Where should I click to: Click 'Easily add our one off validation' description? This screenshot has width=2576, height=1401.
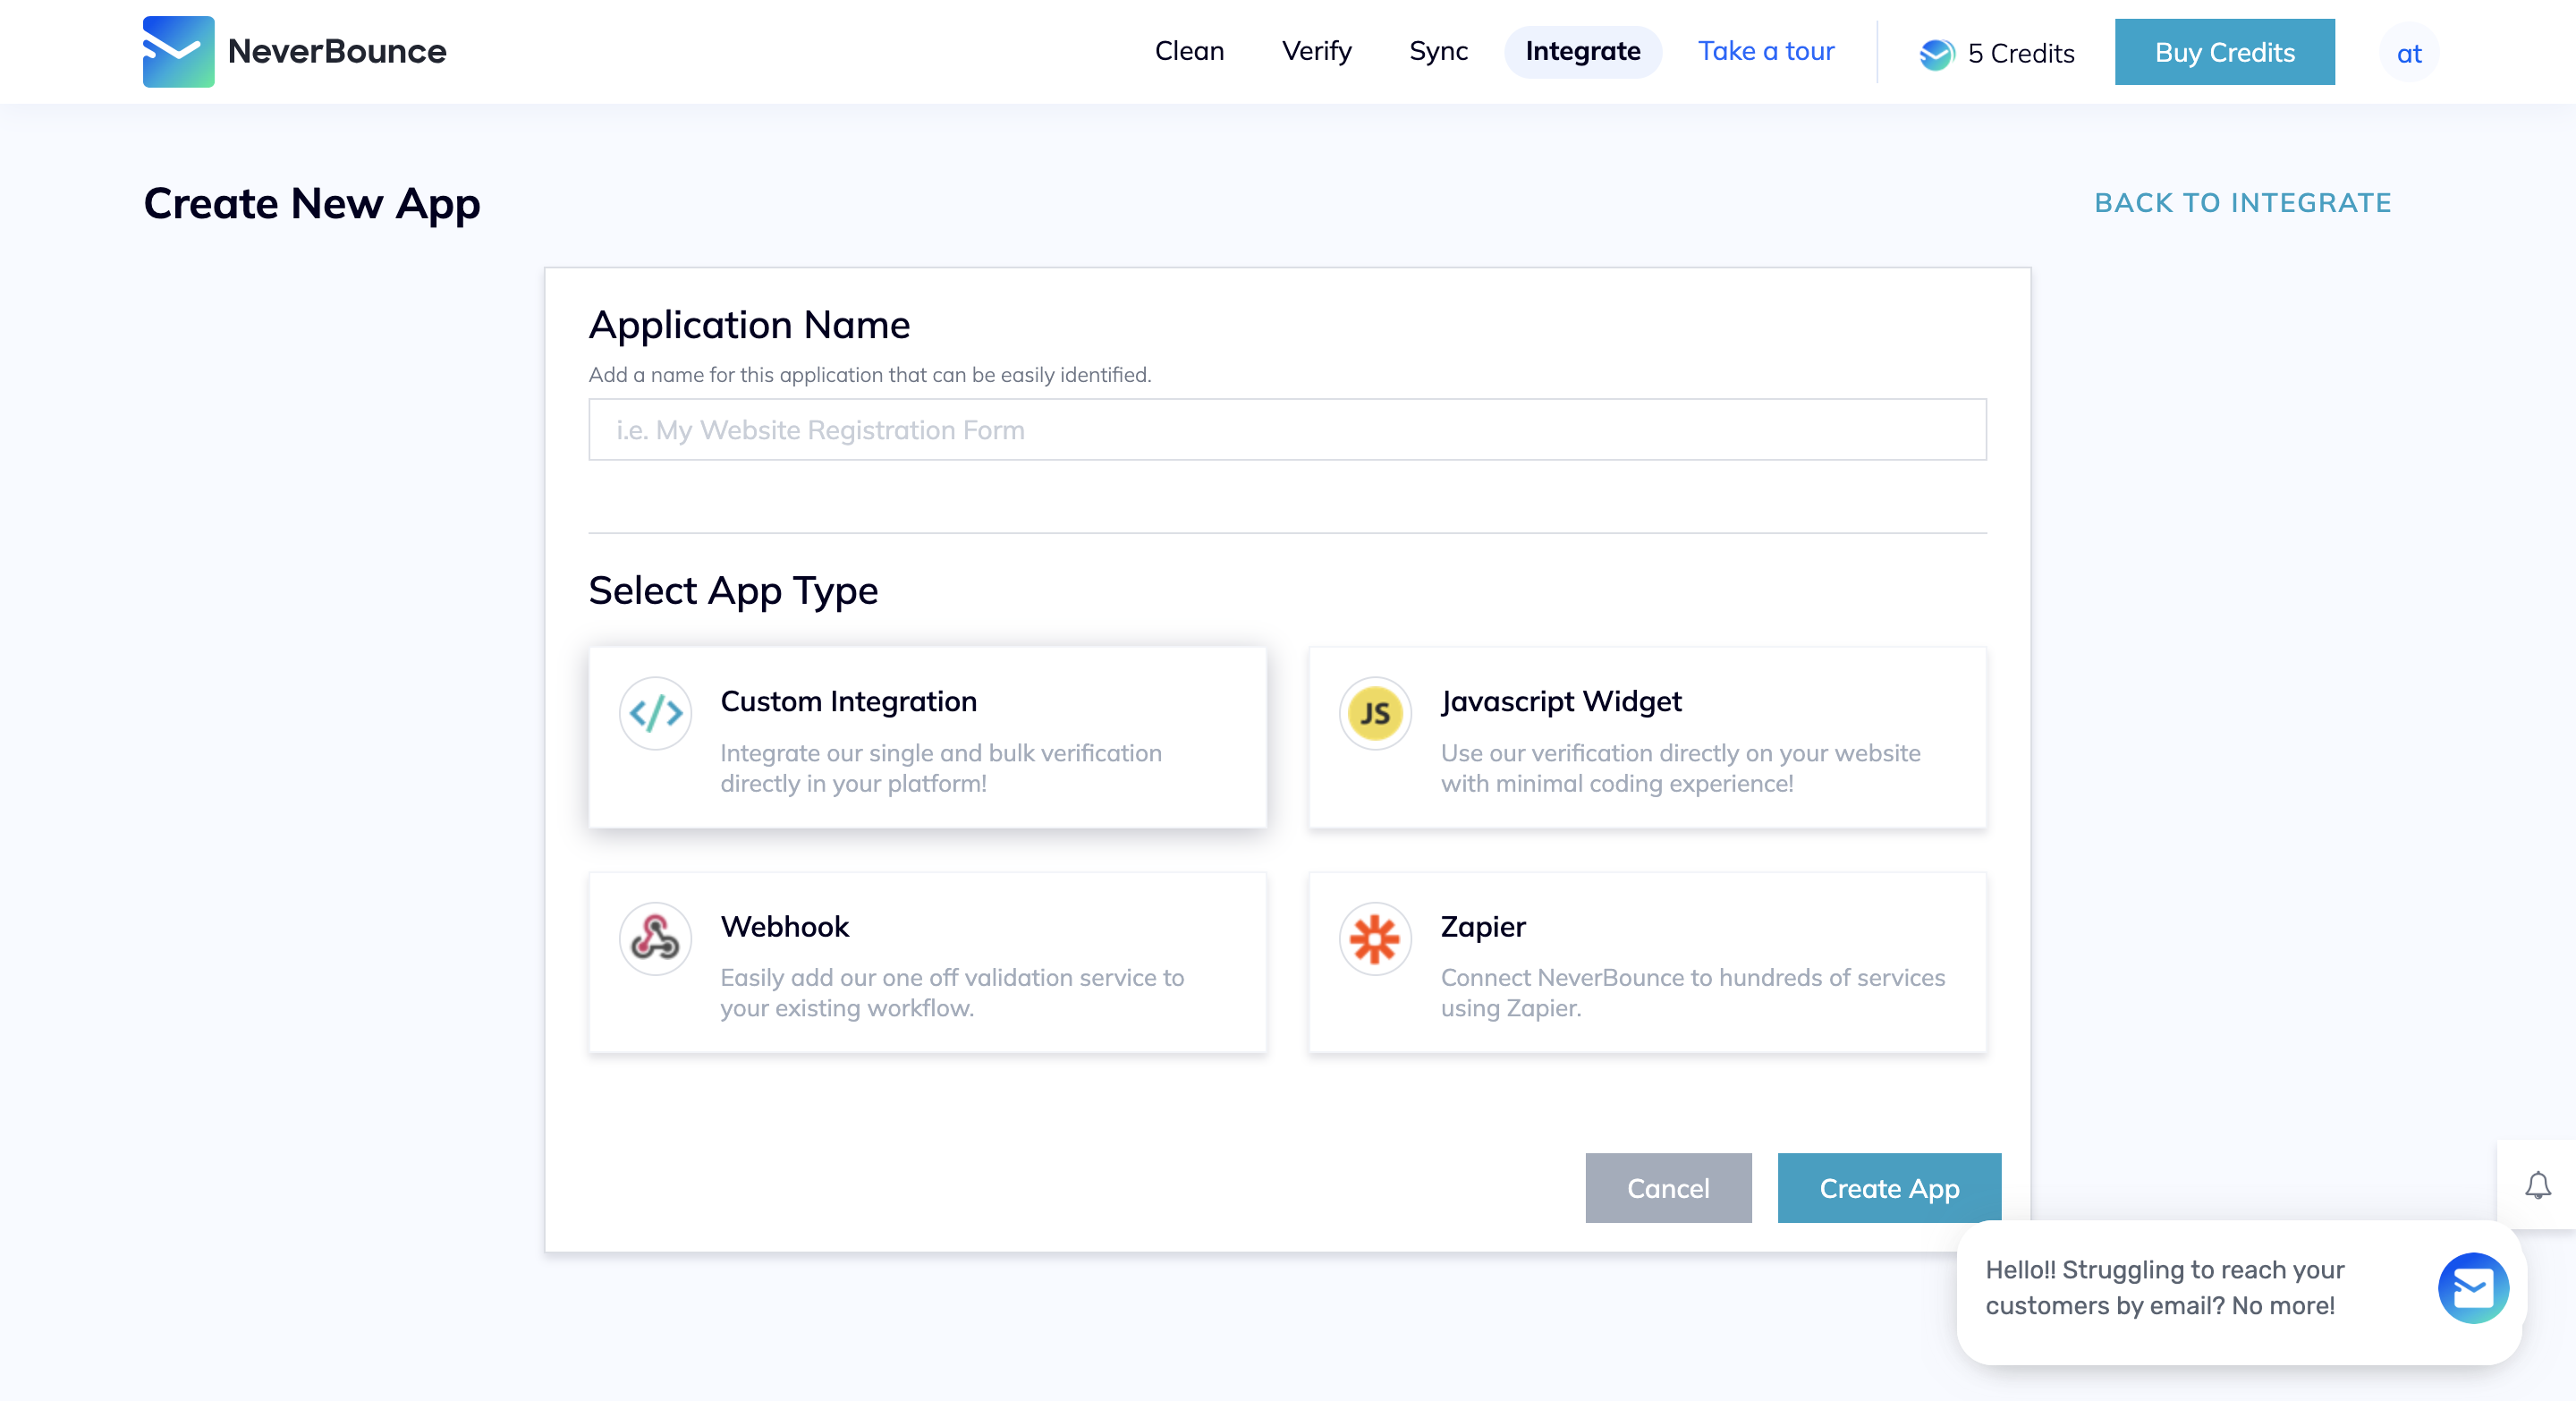[x=951, y=992]
